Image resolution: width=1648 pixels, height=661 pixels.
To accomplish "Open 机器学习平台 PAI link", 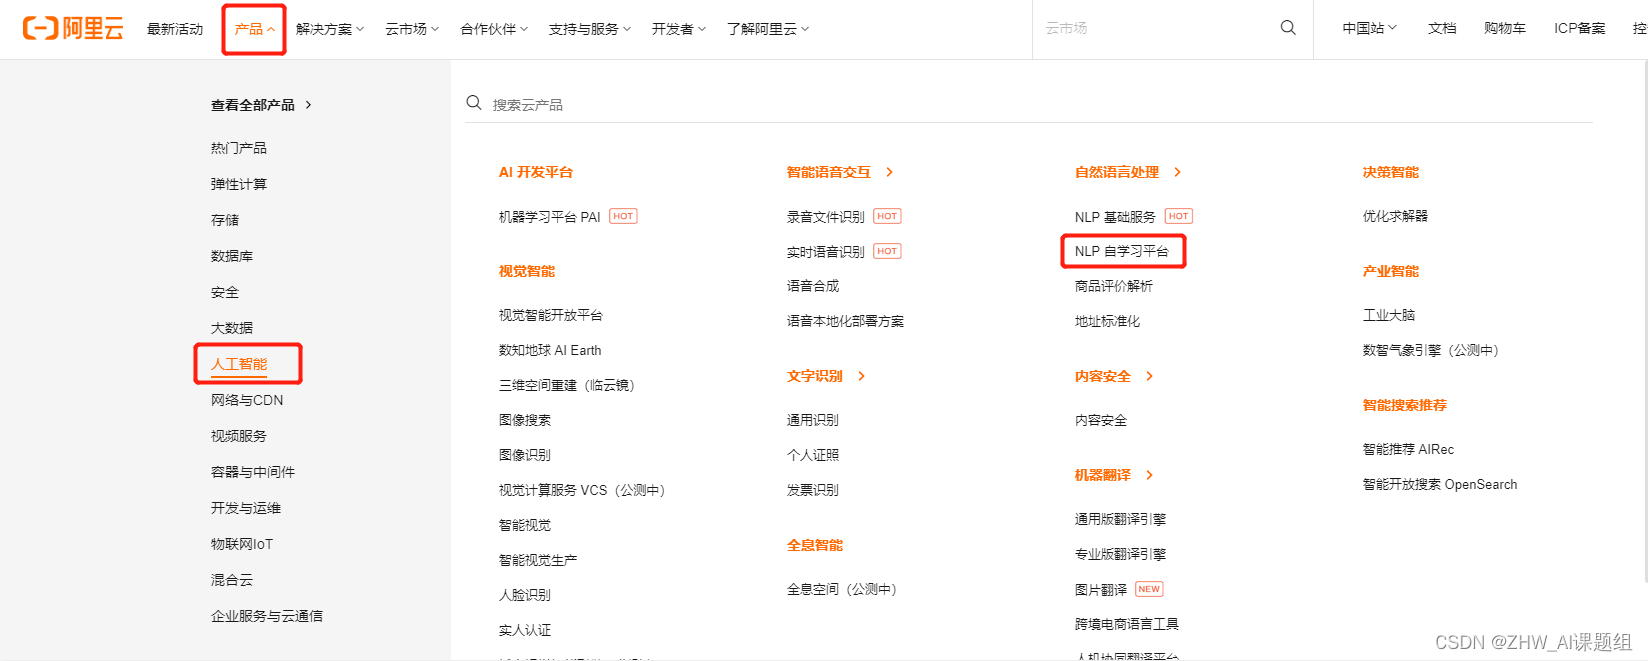I will coord(550,217).
